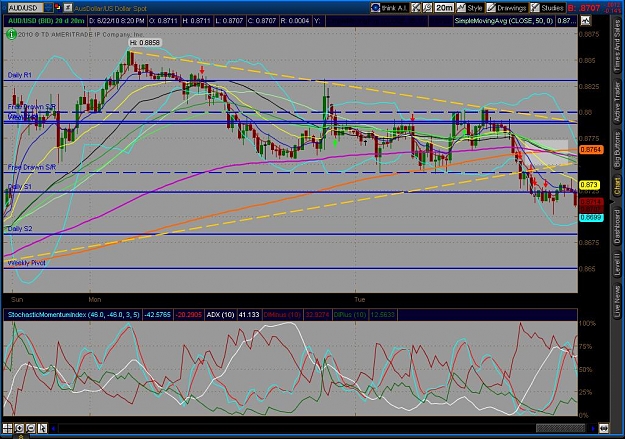
Task: Click the small icon left of AusDollar title
Action: [x=68, y=8]
